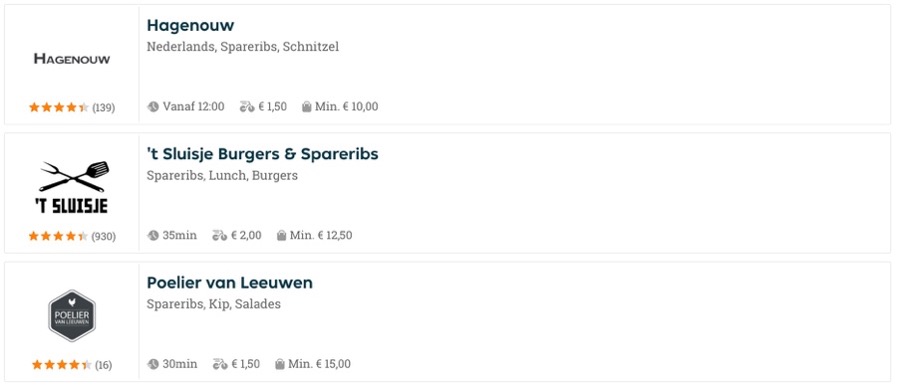Click the delivery bike icon beside € 2,00
The image size is (901, 391).
220,236
